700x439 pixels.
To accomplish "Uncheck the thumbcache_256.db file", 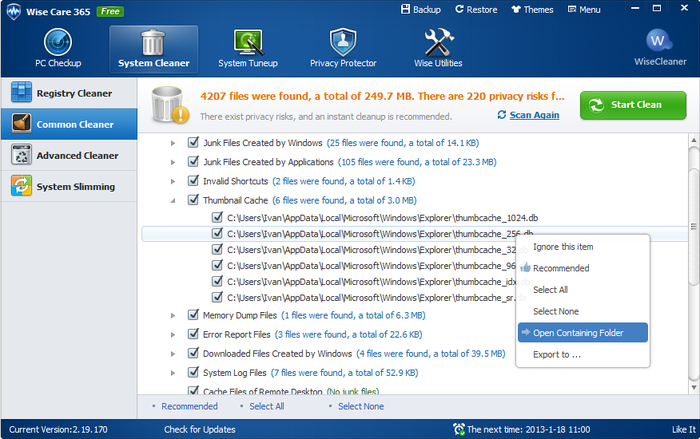I will tap(217, 233).
